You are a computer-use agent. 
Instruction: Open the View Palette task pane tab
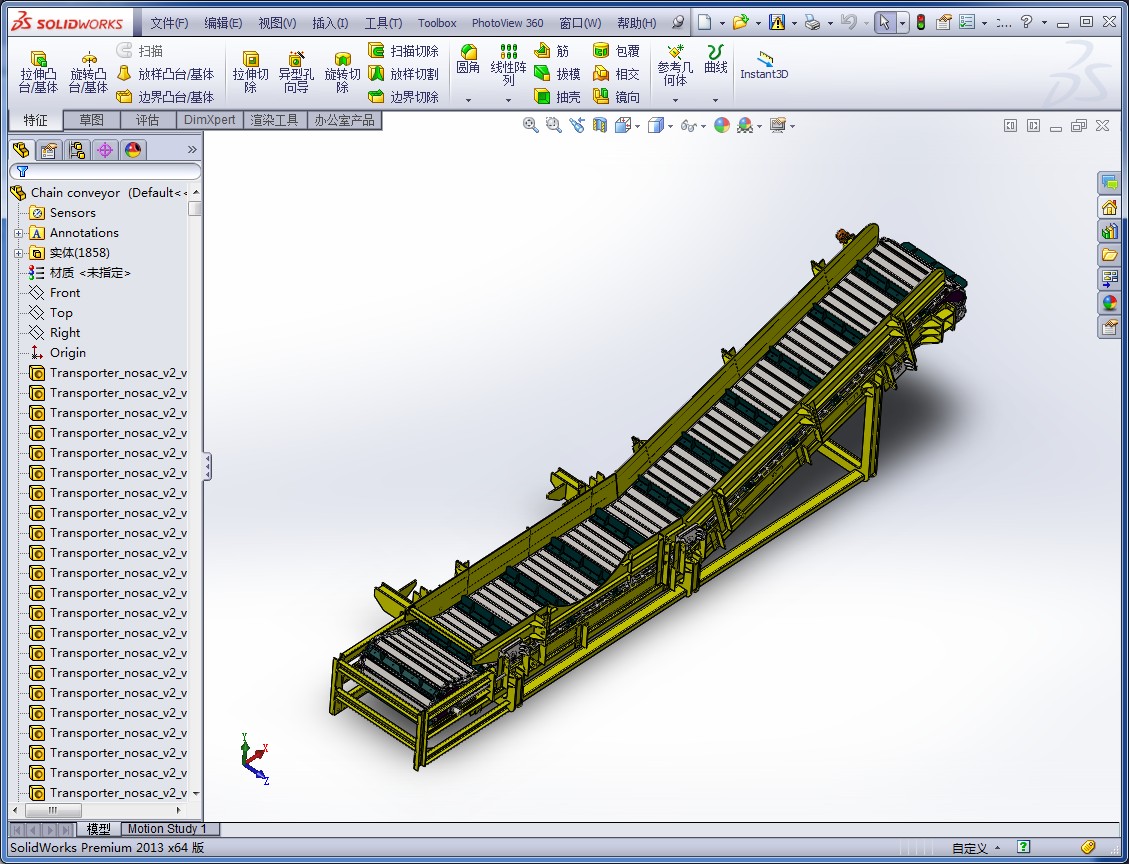coord(1110,279)
